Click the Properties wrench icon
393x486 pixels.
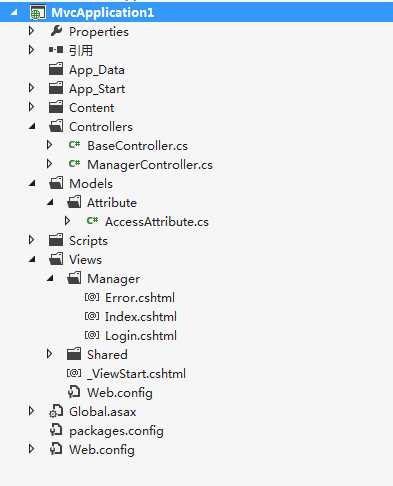tap(56, 31)
